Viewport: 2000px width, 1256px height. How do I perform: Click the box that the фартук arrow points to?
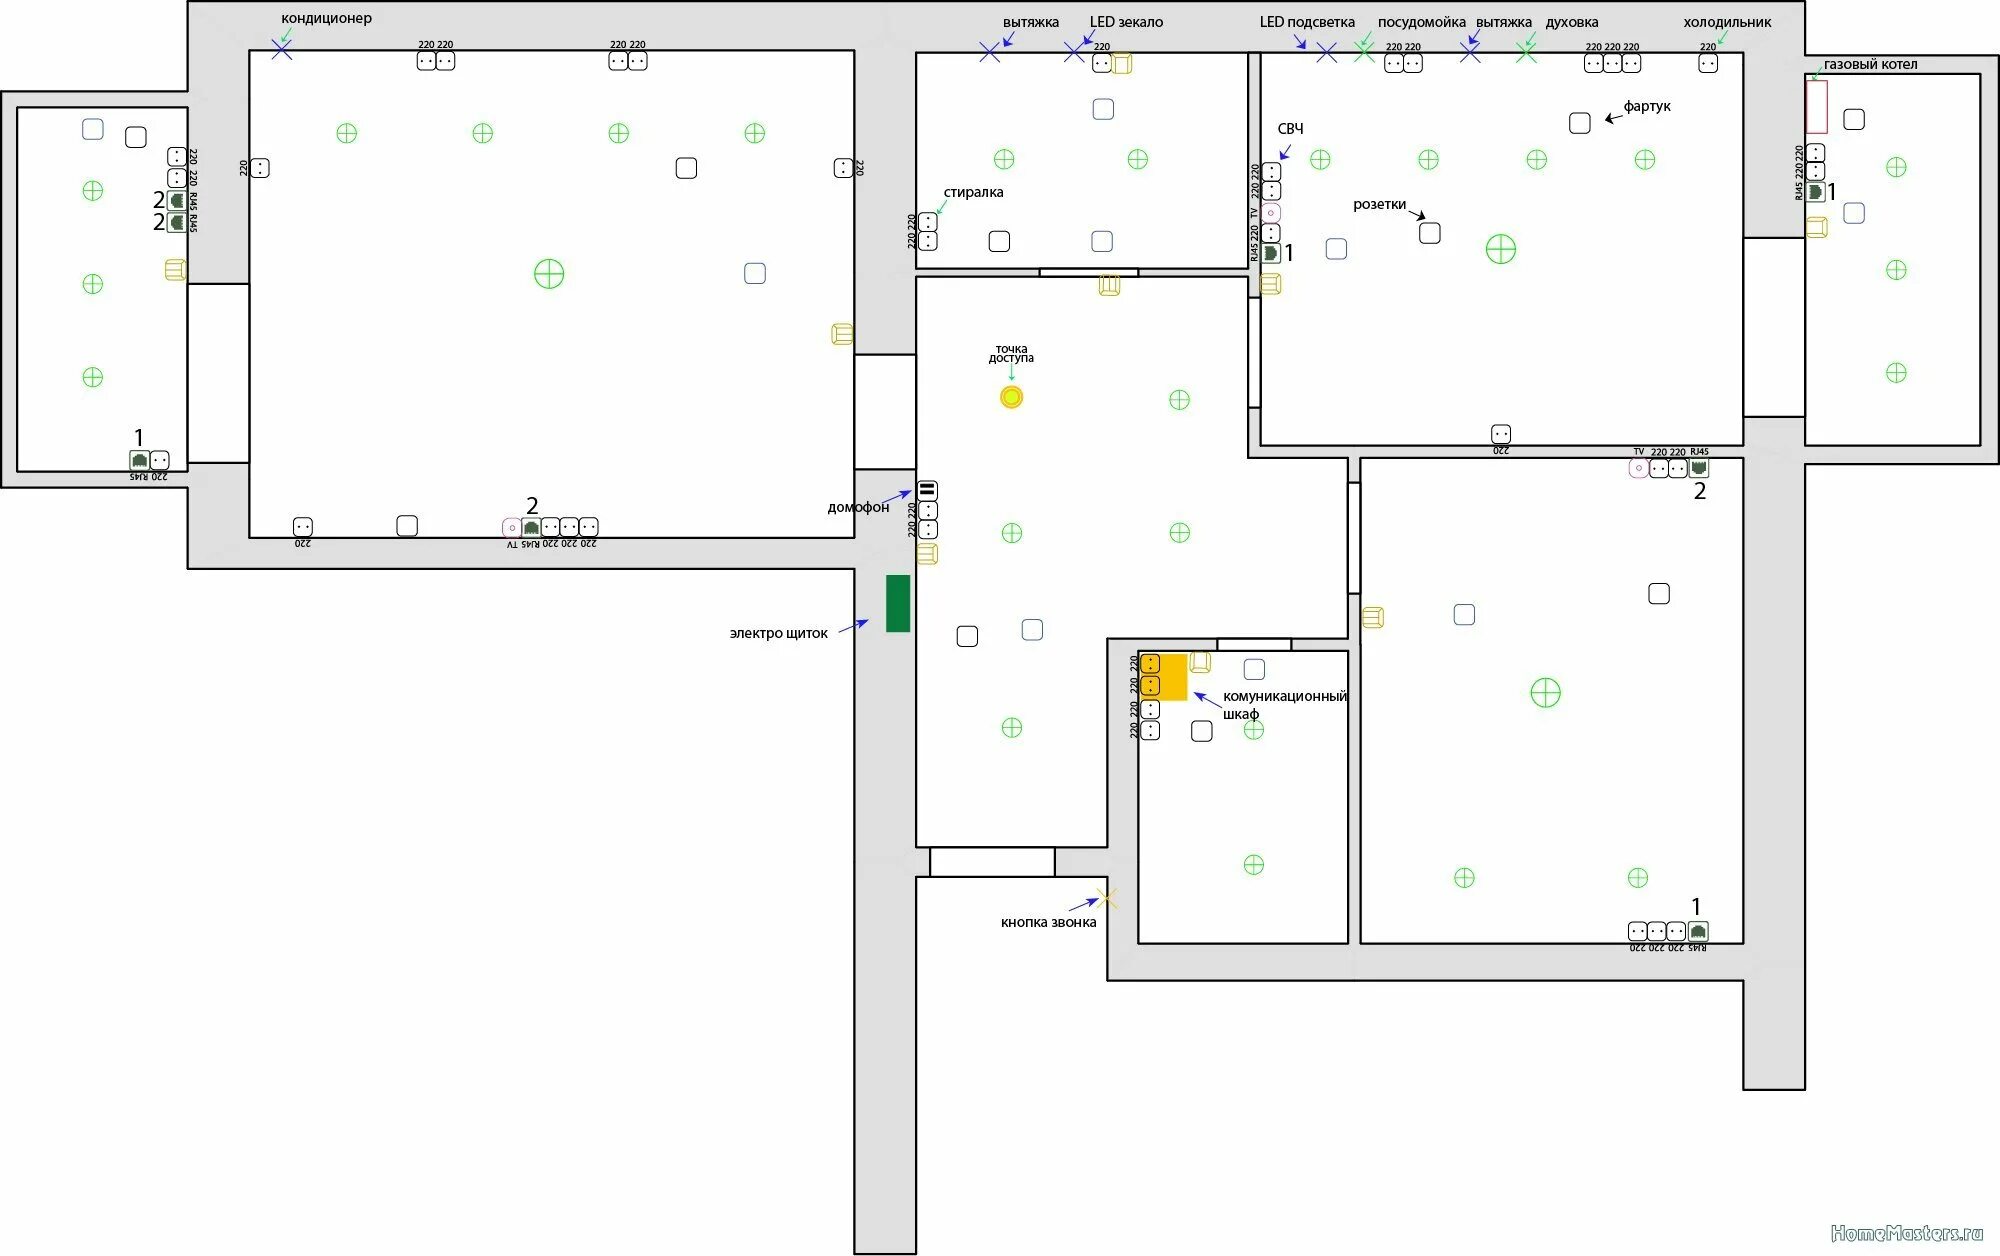(x=1580, y=122)
